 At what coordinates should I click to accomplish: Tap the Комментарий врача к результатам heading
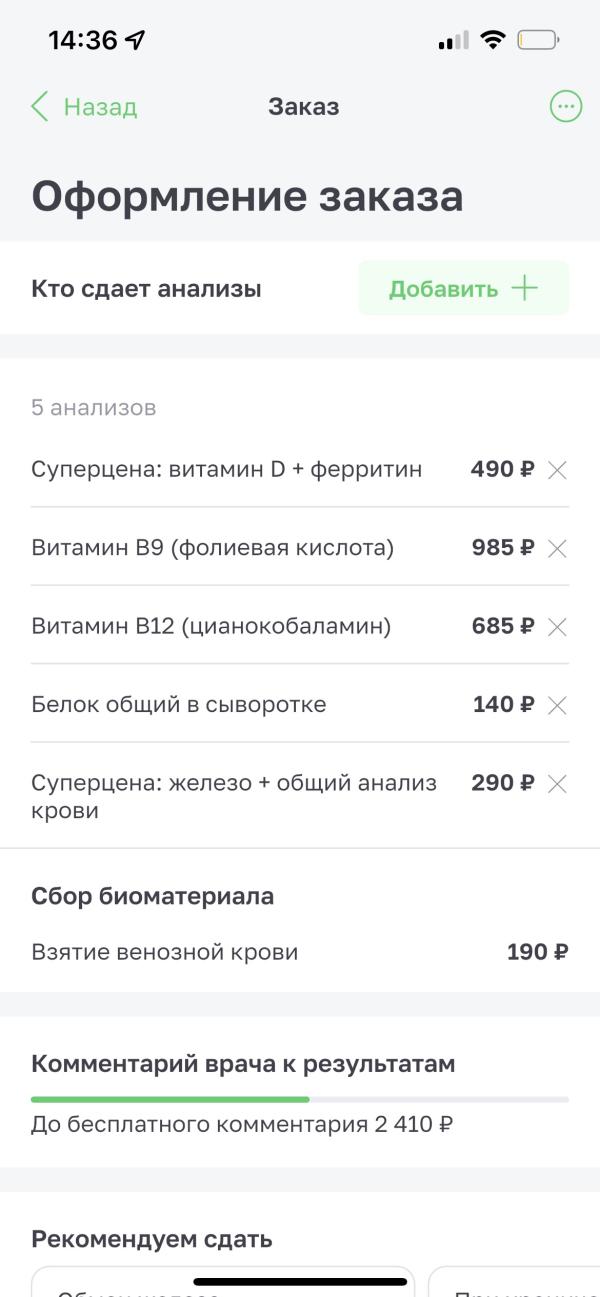[x=243, y=1064]
